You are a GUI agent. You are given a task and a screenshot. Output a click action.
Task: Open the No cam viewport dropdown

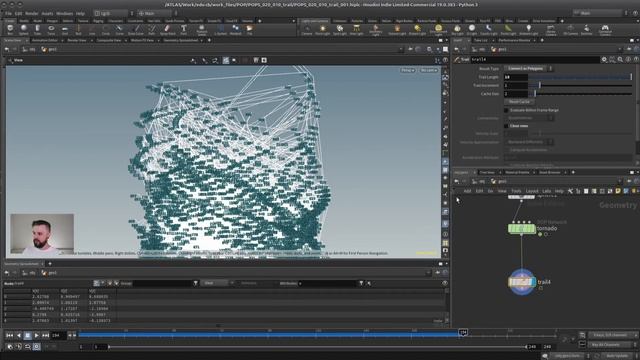tap(428, 70)
